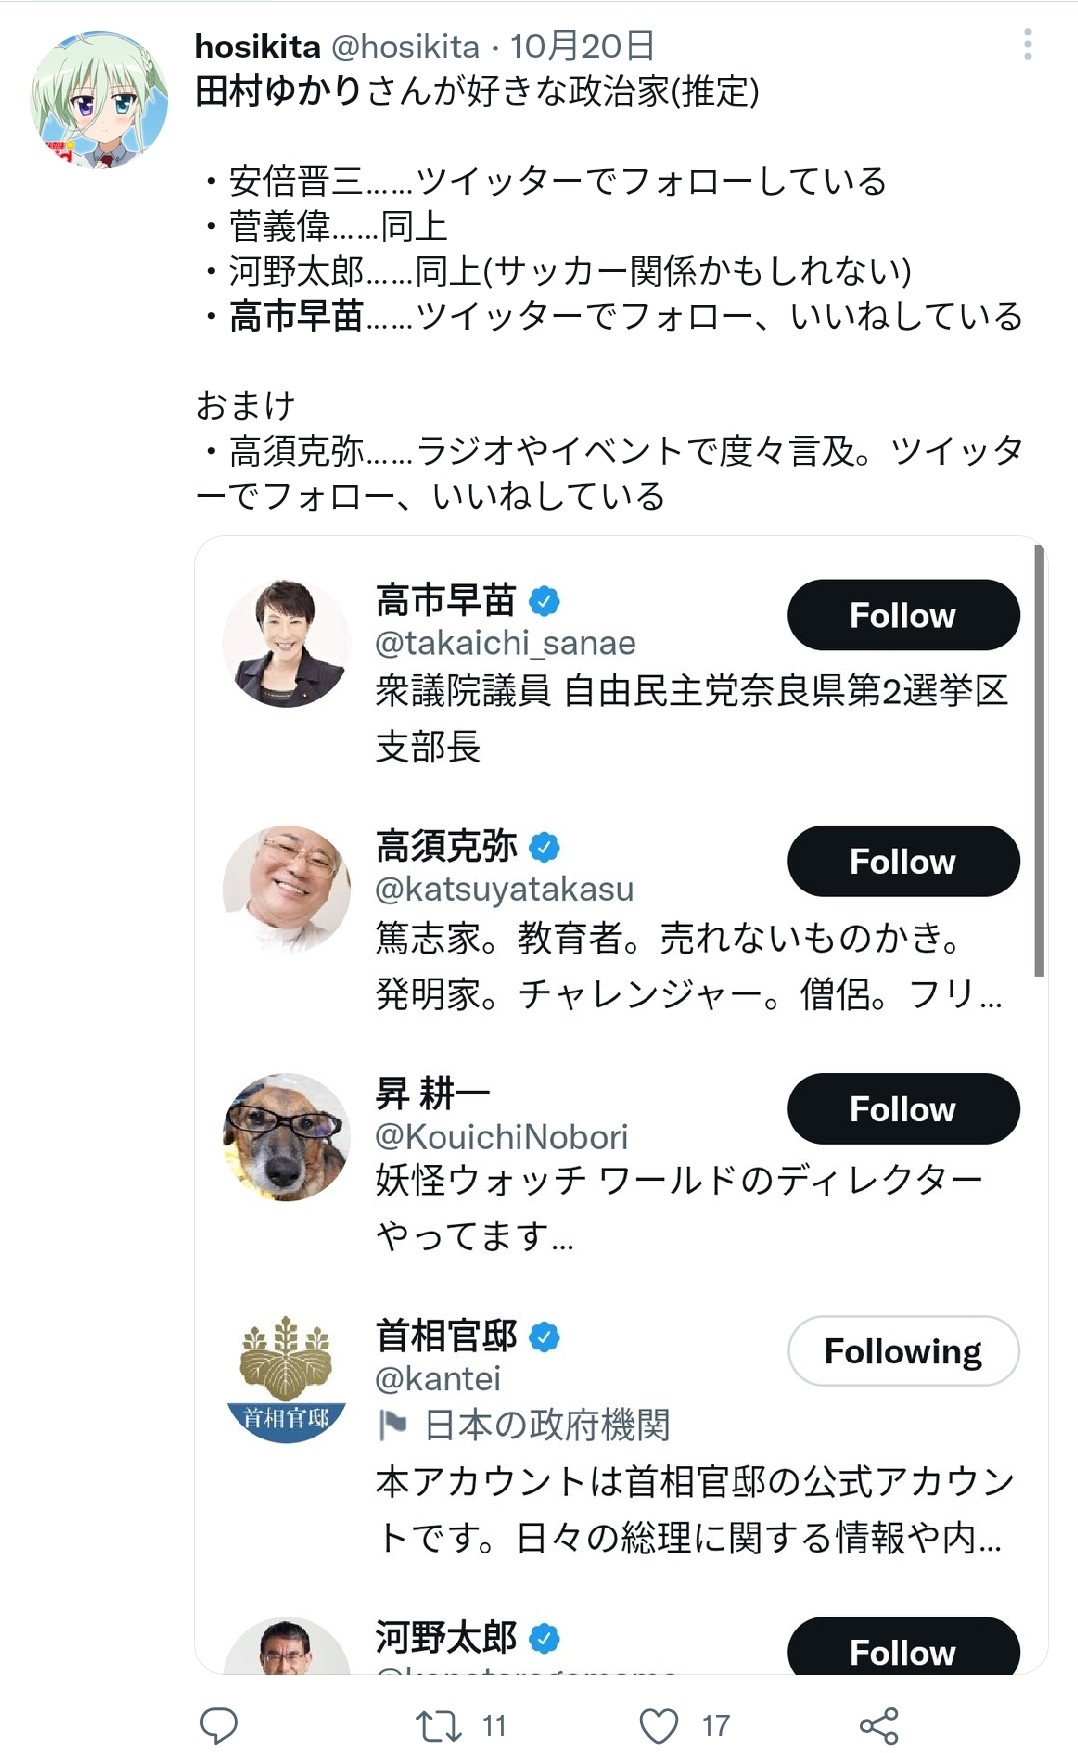Image resolution: width=1078 pixels, height=1753 pixels.
Task: Follow 昇 耕一 account
Action: click(x=903, y=1108)
